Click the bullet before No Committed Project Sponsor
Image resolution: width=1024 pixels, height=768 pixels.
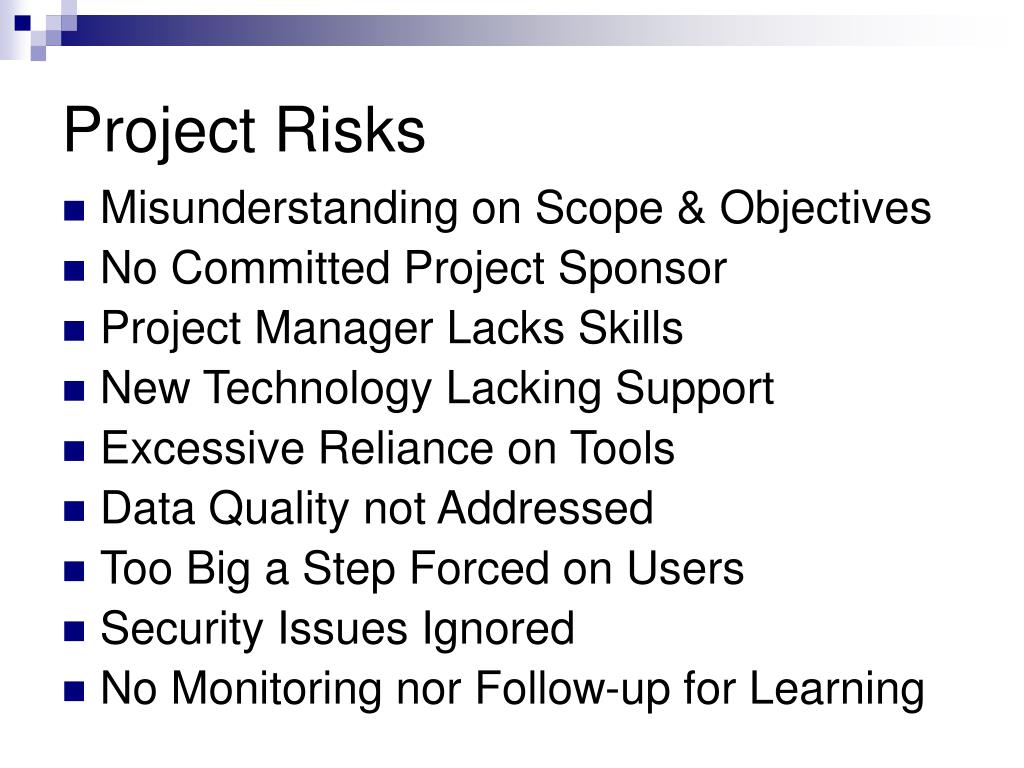coord(74,271)
